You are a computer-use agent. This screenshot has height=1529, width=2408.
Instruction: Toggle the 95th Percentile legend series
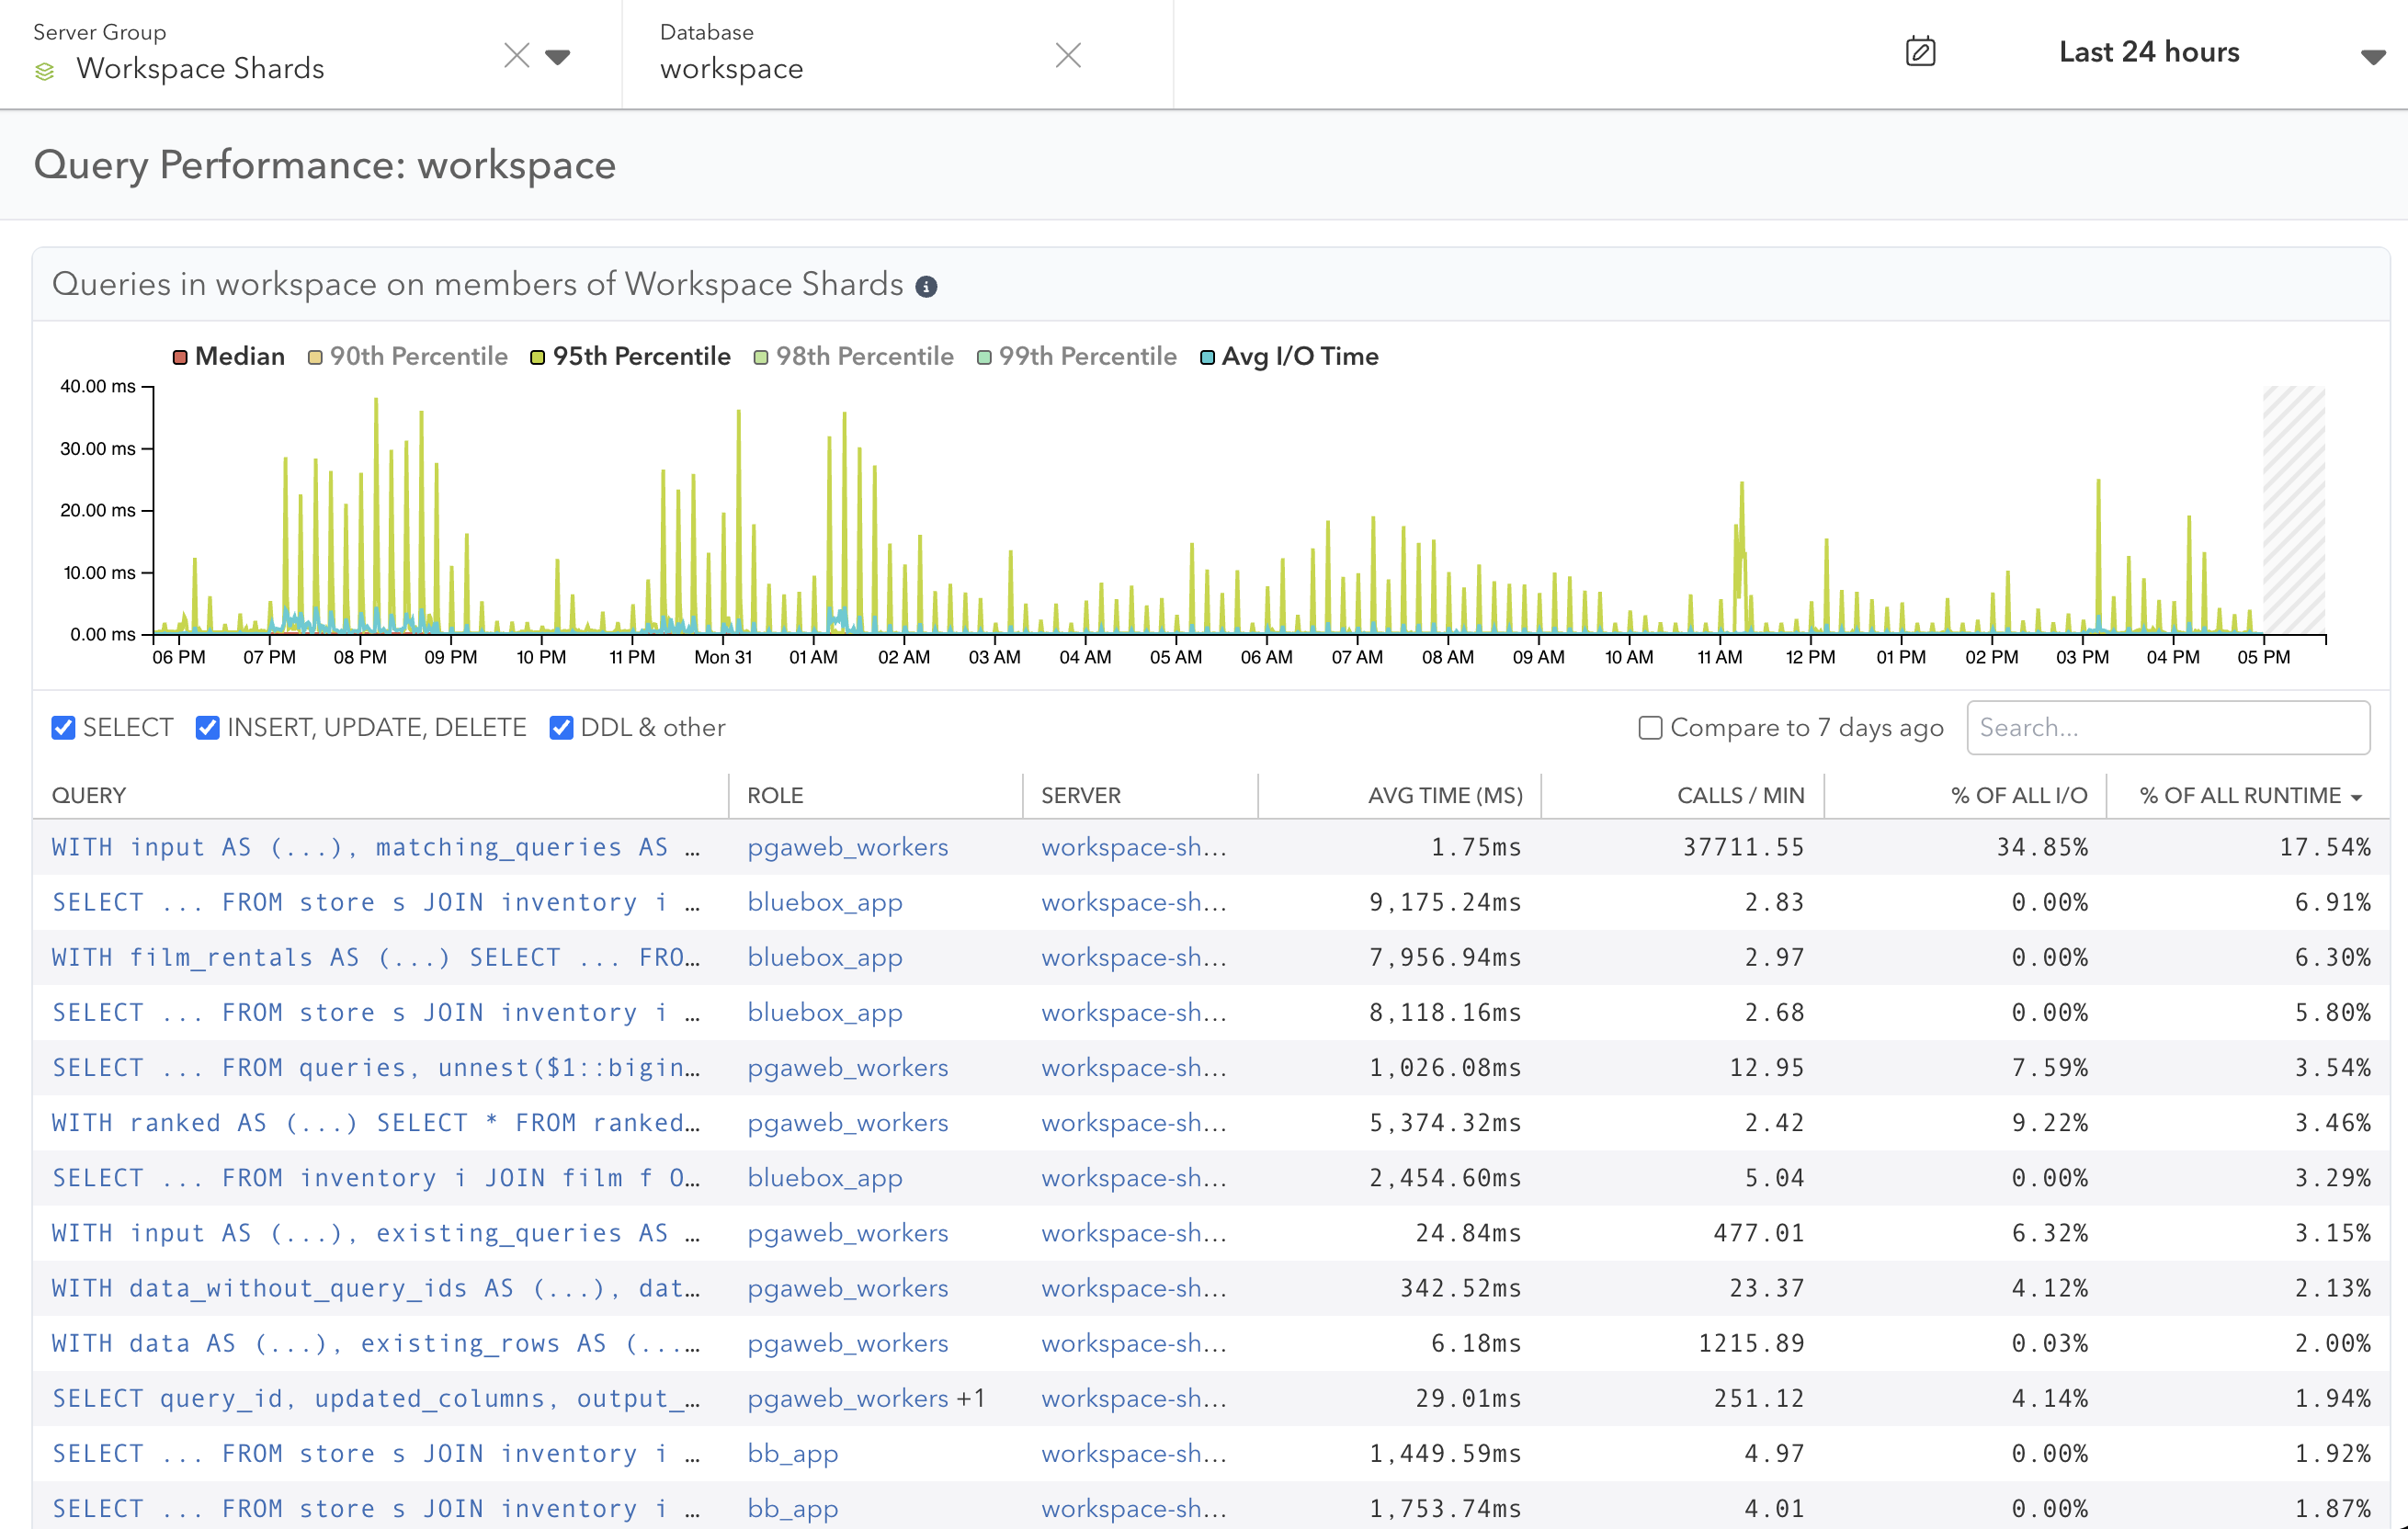coord(631,357)
